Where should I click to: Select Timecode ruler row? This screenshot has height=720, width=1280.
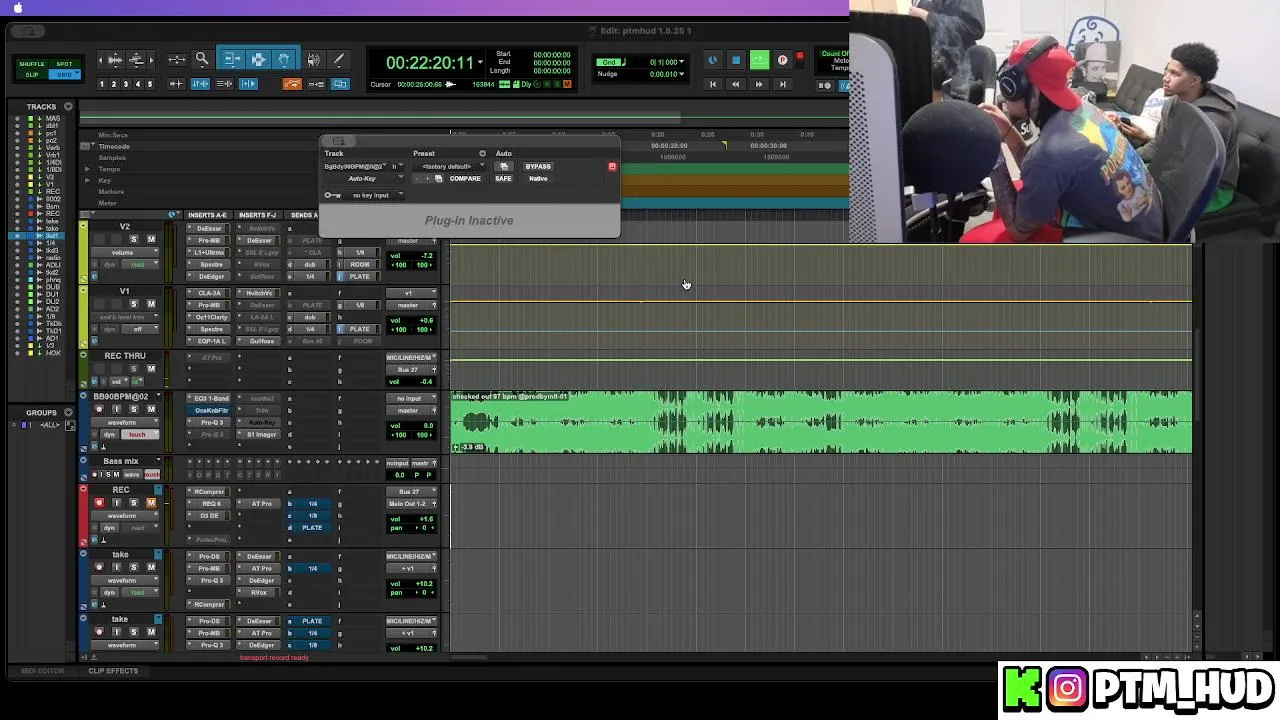click(114, 146)
